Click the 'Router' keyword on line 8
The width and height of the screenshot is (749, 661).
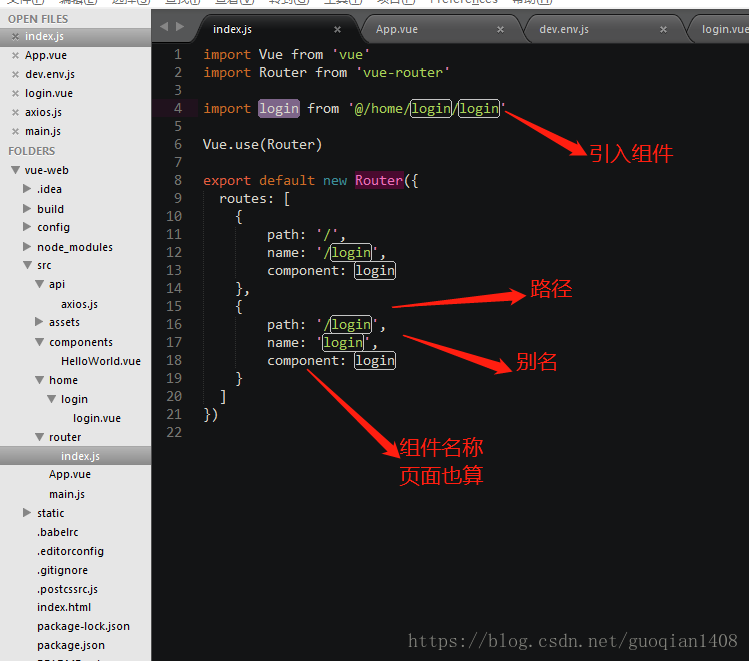379,181
